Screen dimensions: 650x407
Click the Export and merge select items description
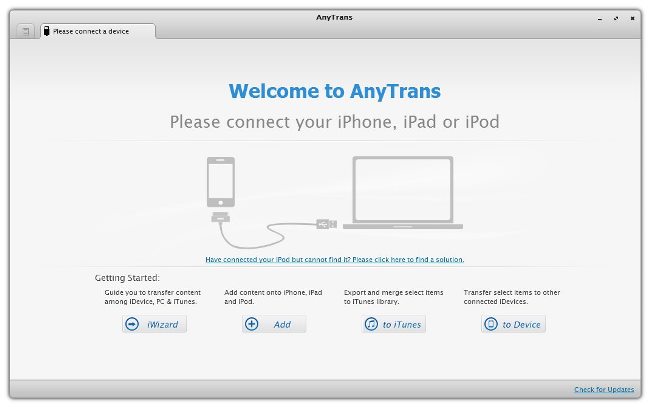pos(393,297)
